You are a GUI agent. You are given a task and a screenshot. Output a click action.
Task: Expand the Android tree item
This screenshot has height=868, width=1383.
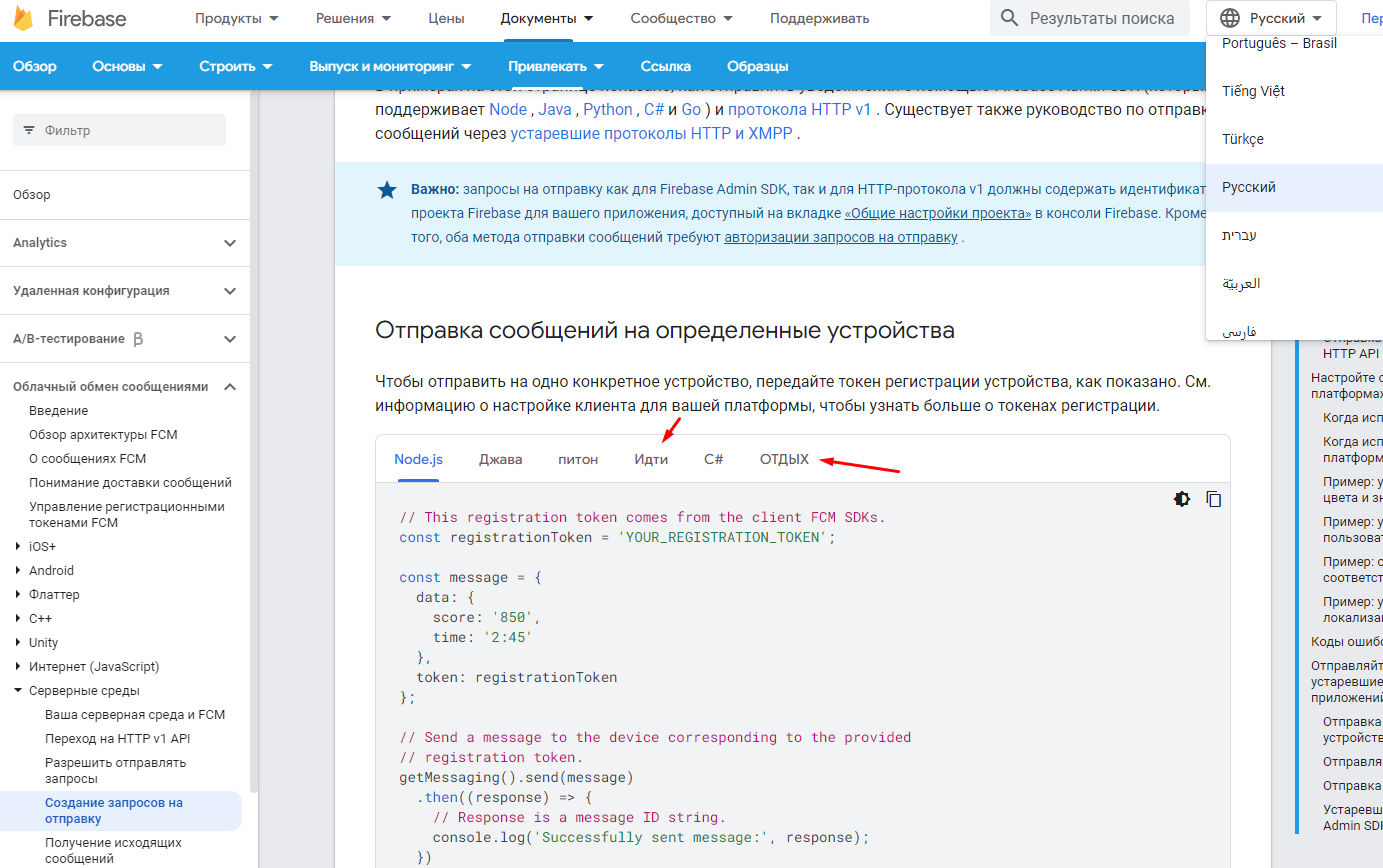(x=18, y=571)
